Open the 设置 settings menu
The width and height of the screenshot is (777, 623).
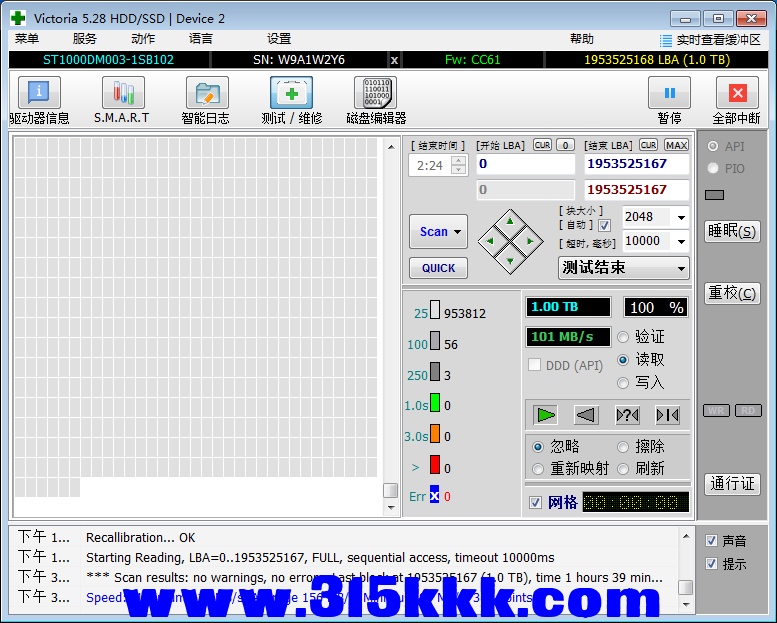279,39
